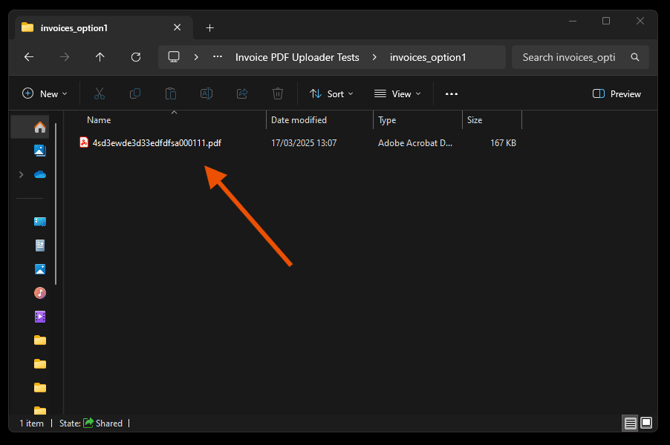Switch to large thumbnails view button
The image size is (670, 445).
pyautogui.click(x=647, y=424)
